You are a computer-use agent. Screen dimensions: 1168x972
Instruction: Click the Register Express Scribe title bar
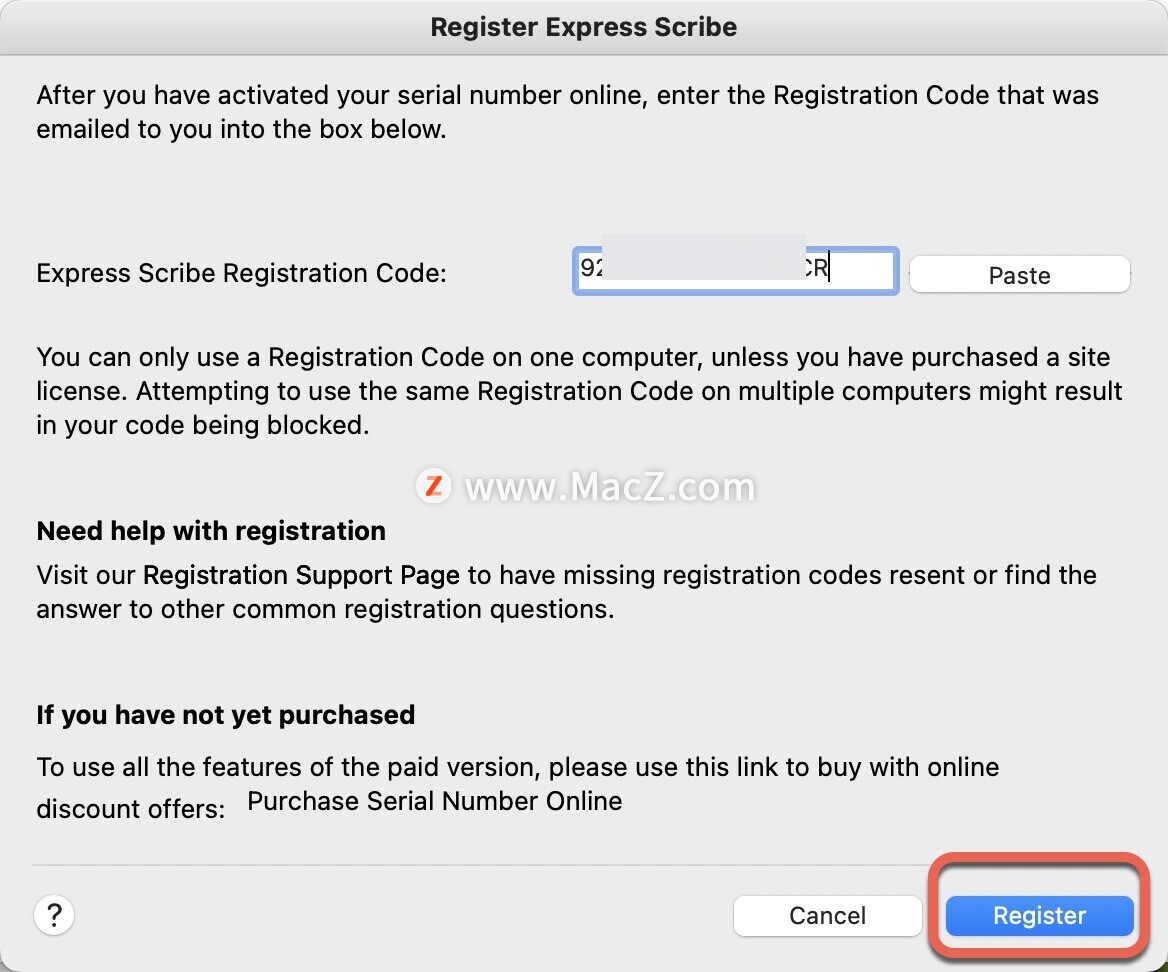coord(584,27)
